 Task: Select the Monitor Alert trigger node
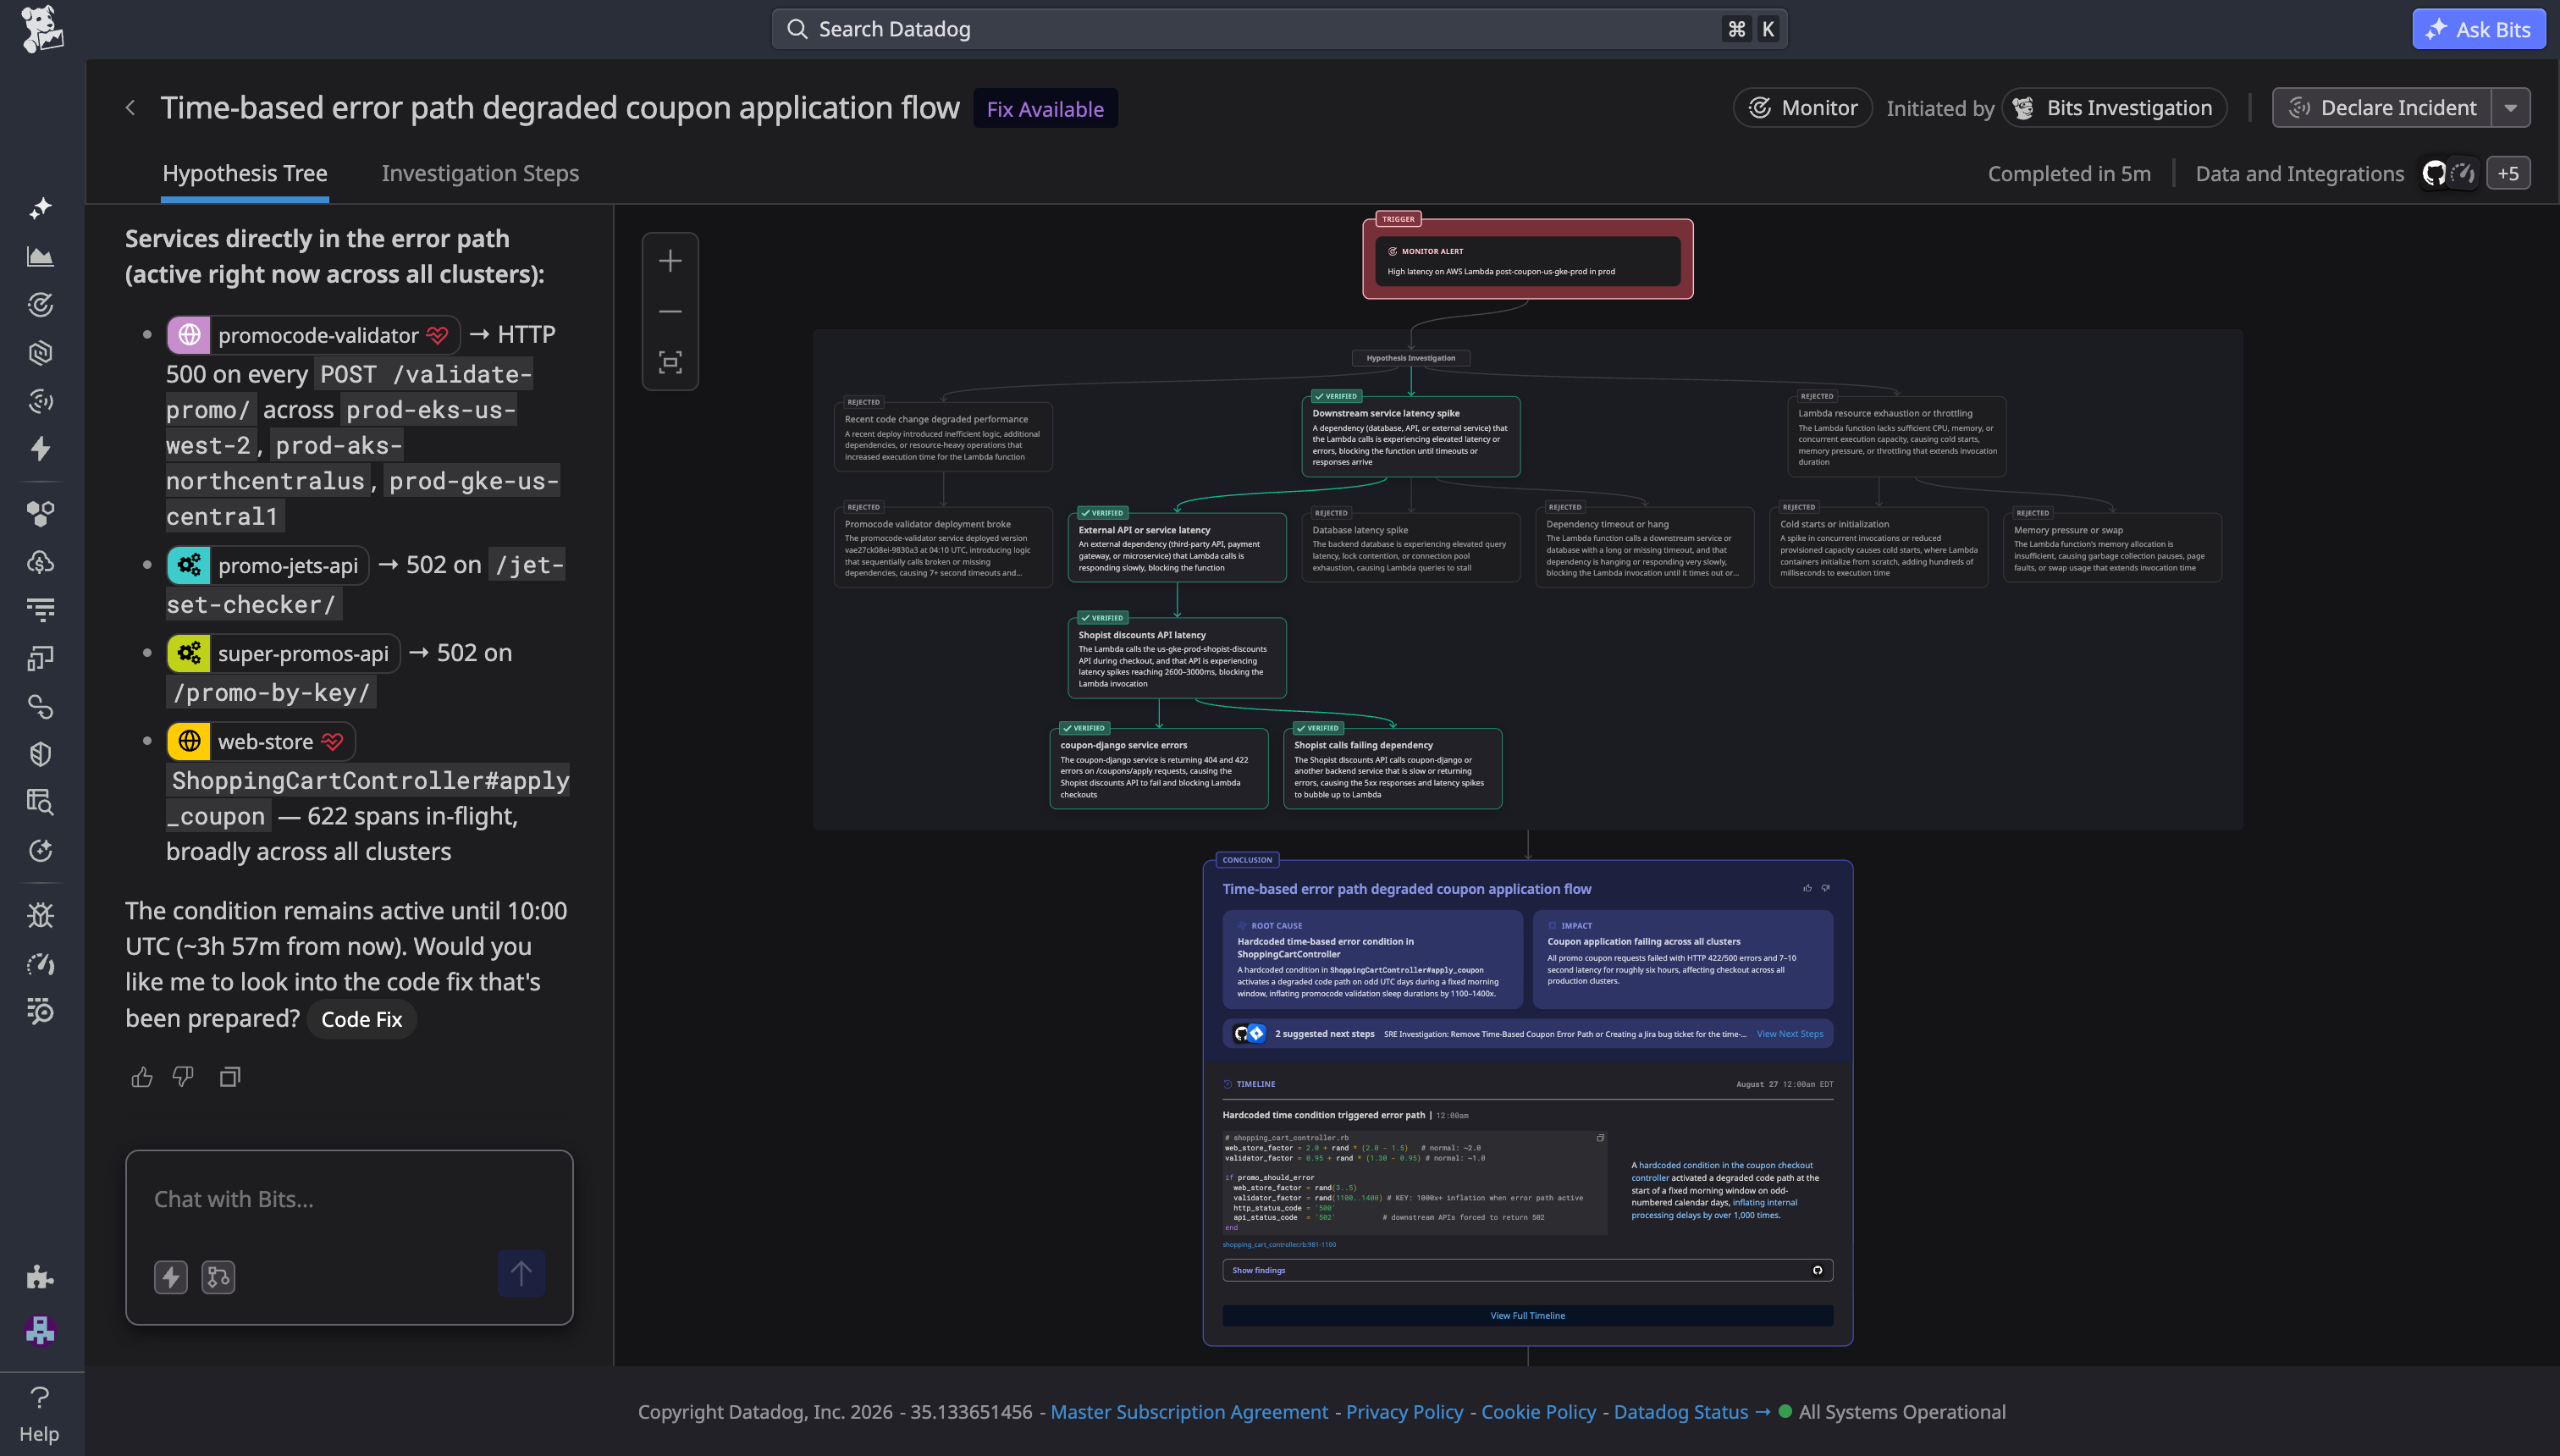pyautogui.click(x=1527, y=261)
